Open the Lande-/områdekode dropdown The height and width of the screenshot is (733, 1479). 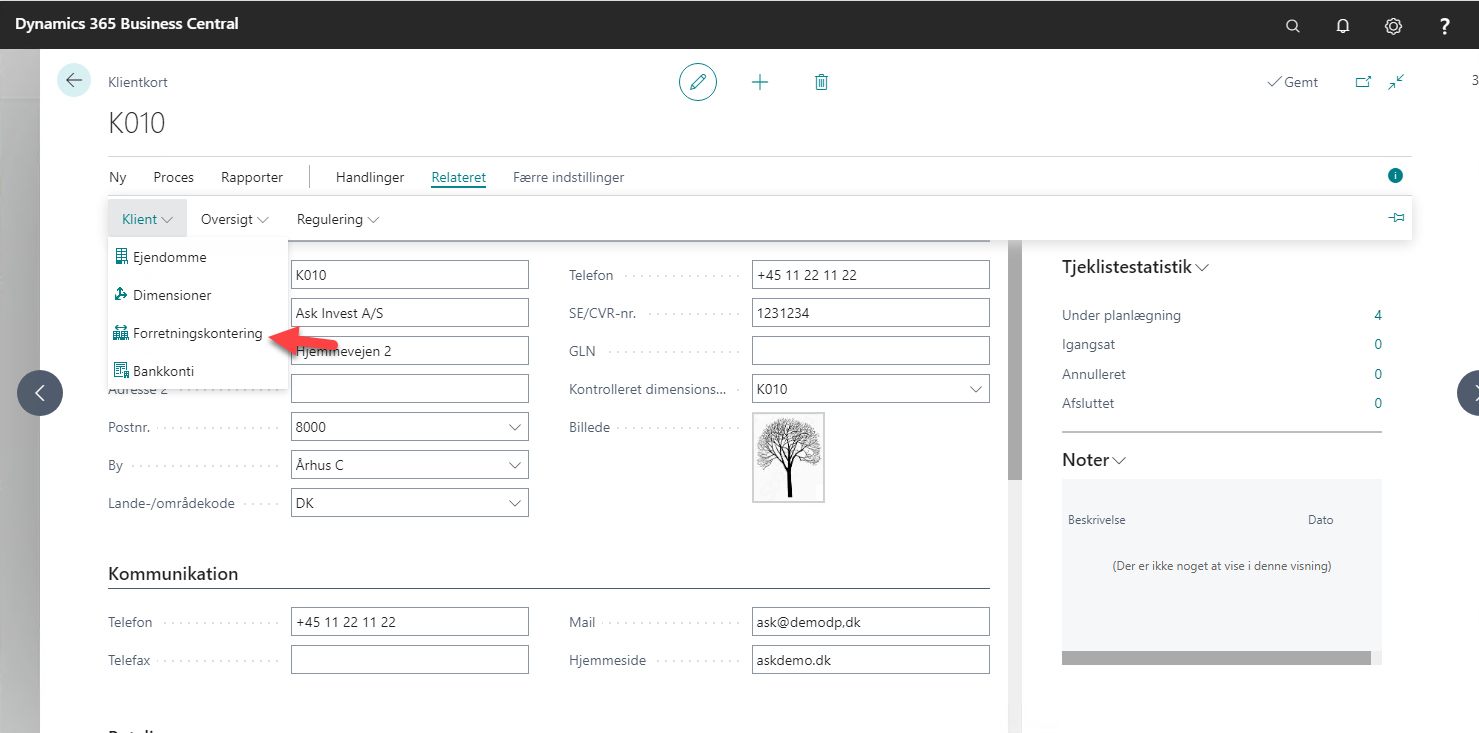pos(516,503)
